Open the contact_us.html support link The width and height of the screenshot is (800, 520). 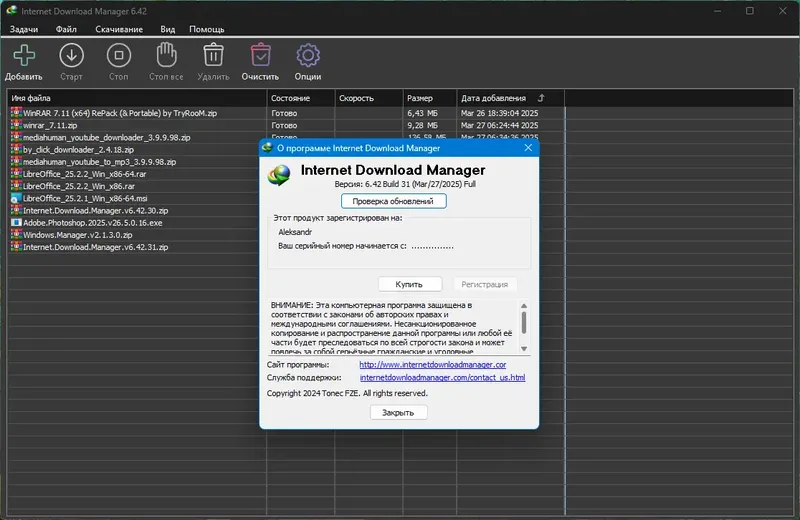coord(442,378)
